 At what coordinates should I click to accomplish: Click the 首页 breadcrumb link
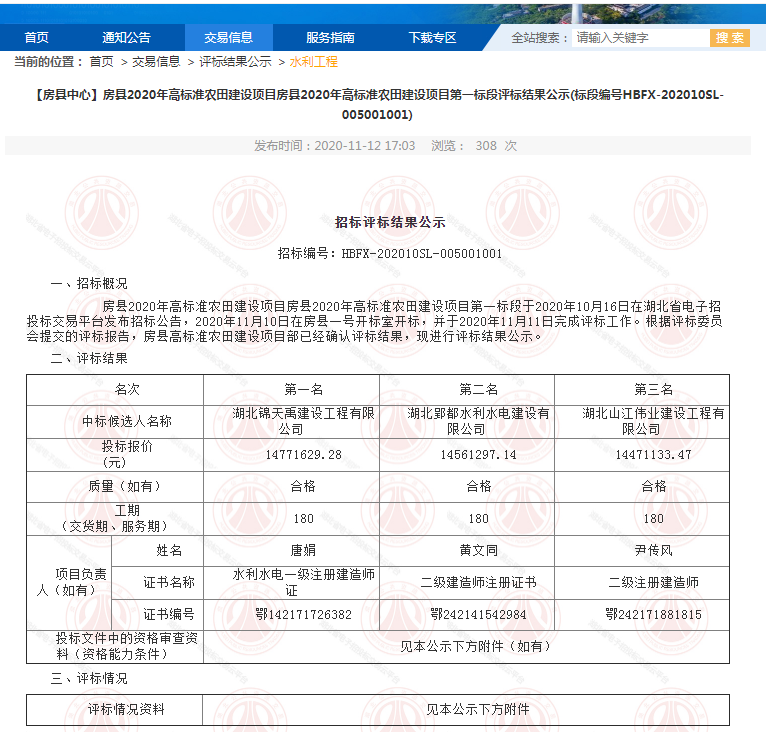tap(101, 62)
